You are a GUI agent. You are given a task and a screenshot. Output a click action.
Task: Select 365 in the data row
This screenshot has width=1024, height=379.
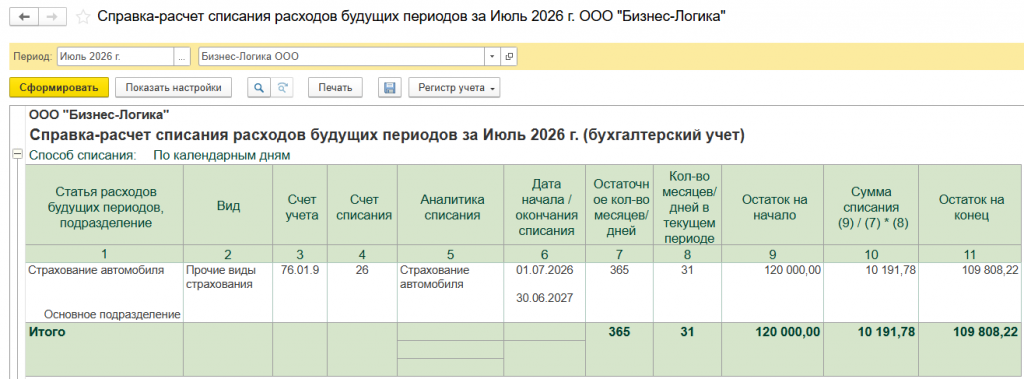tap(619, 270)
